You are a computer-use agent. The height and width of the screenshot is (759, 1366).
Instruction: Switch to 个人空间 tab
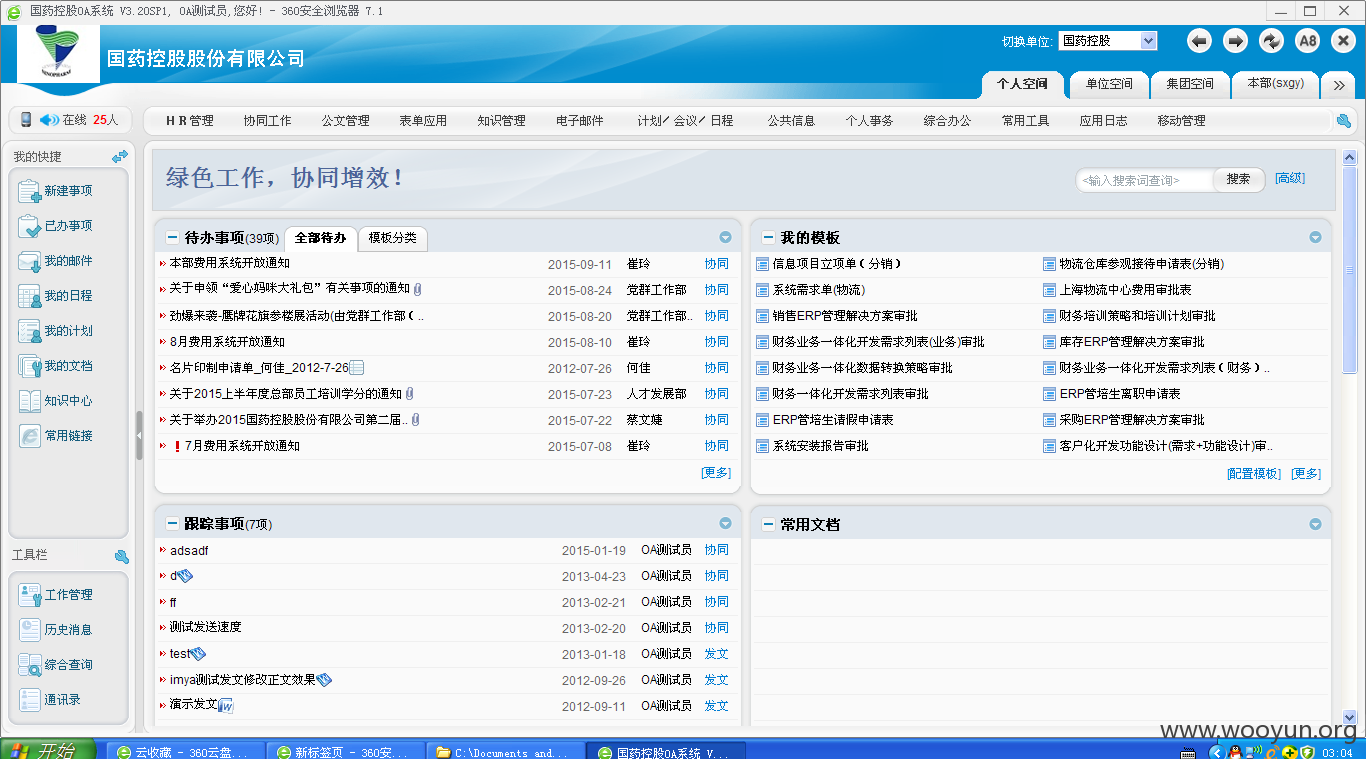tap(1022, 84)
